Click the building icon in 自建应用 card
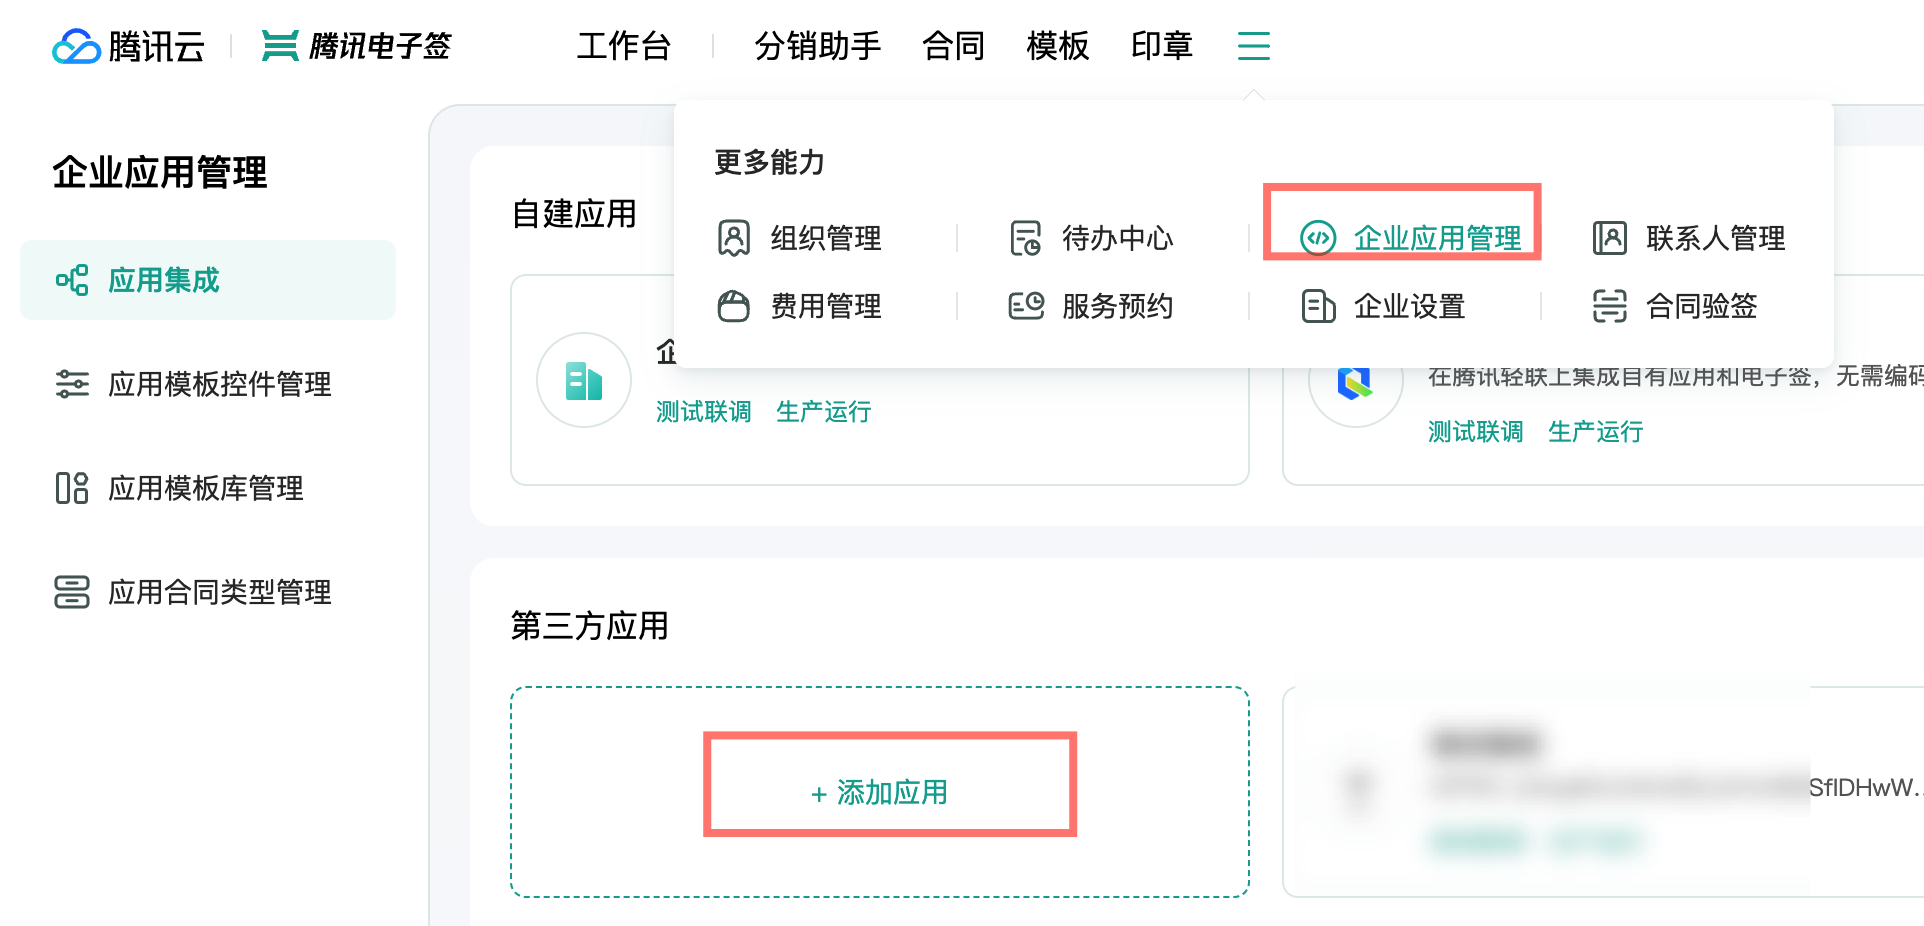This screenshot has height=926, width=1924. tap(584, 380)
